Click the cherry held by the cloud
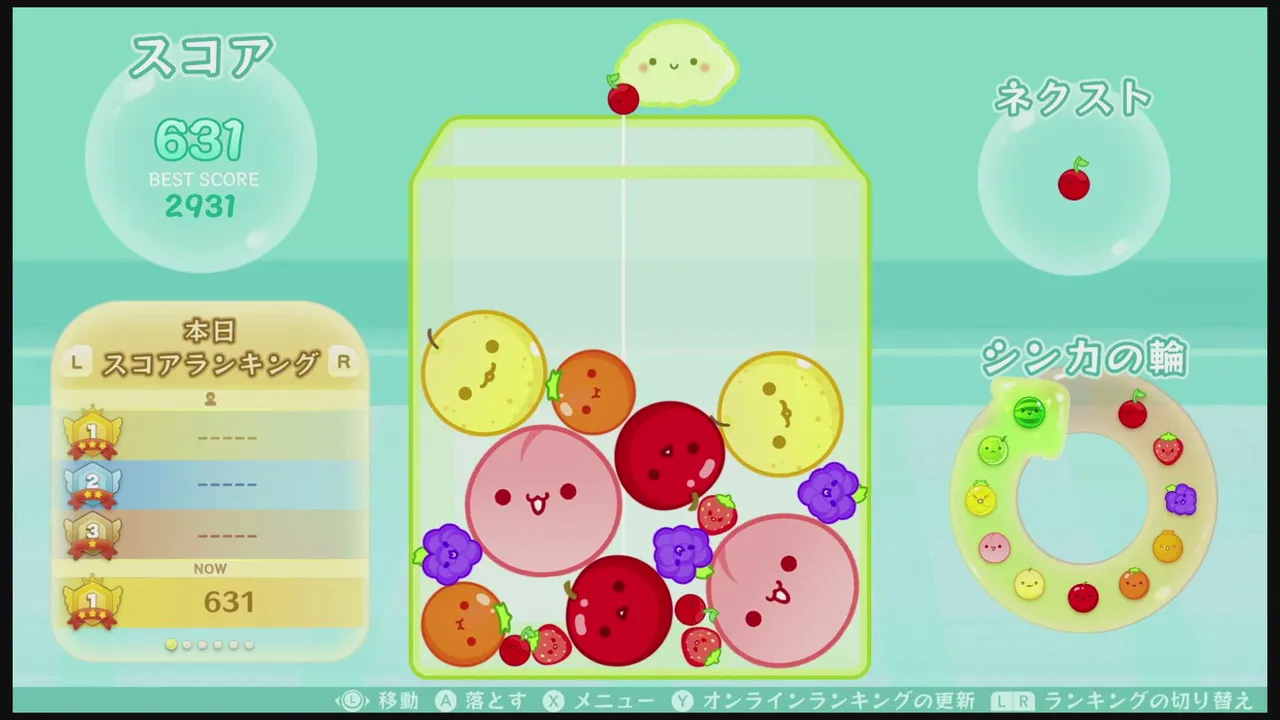The width and height of the screenshot is (1280, 720). click(x=623, y=95)
